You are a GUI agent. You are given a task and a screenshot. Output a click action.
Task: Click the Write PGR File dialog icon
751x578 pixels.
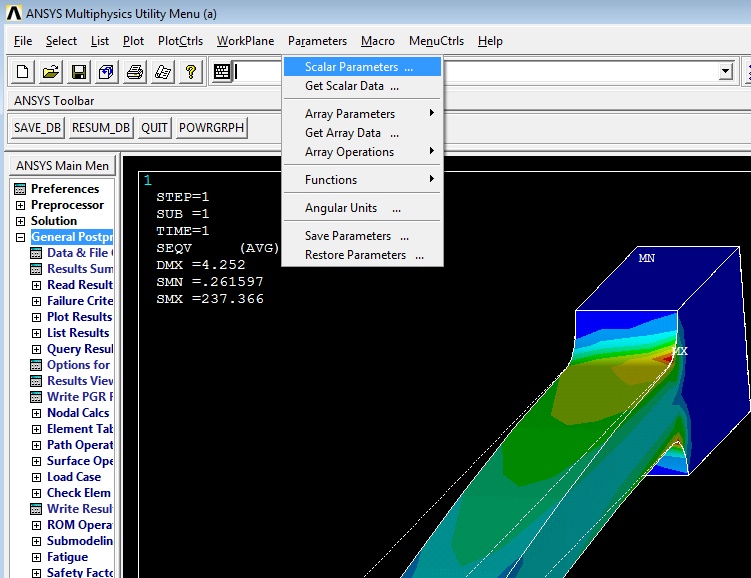coord(36,397)
